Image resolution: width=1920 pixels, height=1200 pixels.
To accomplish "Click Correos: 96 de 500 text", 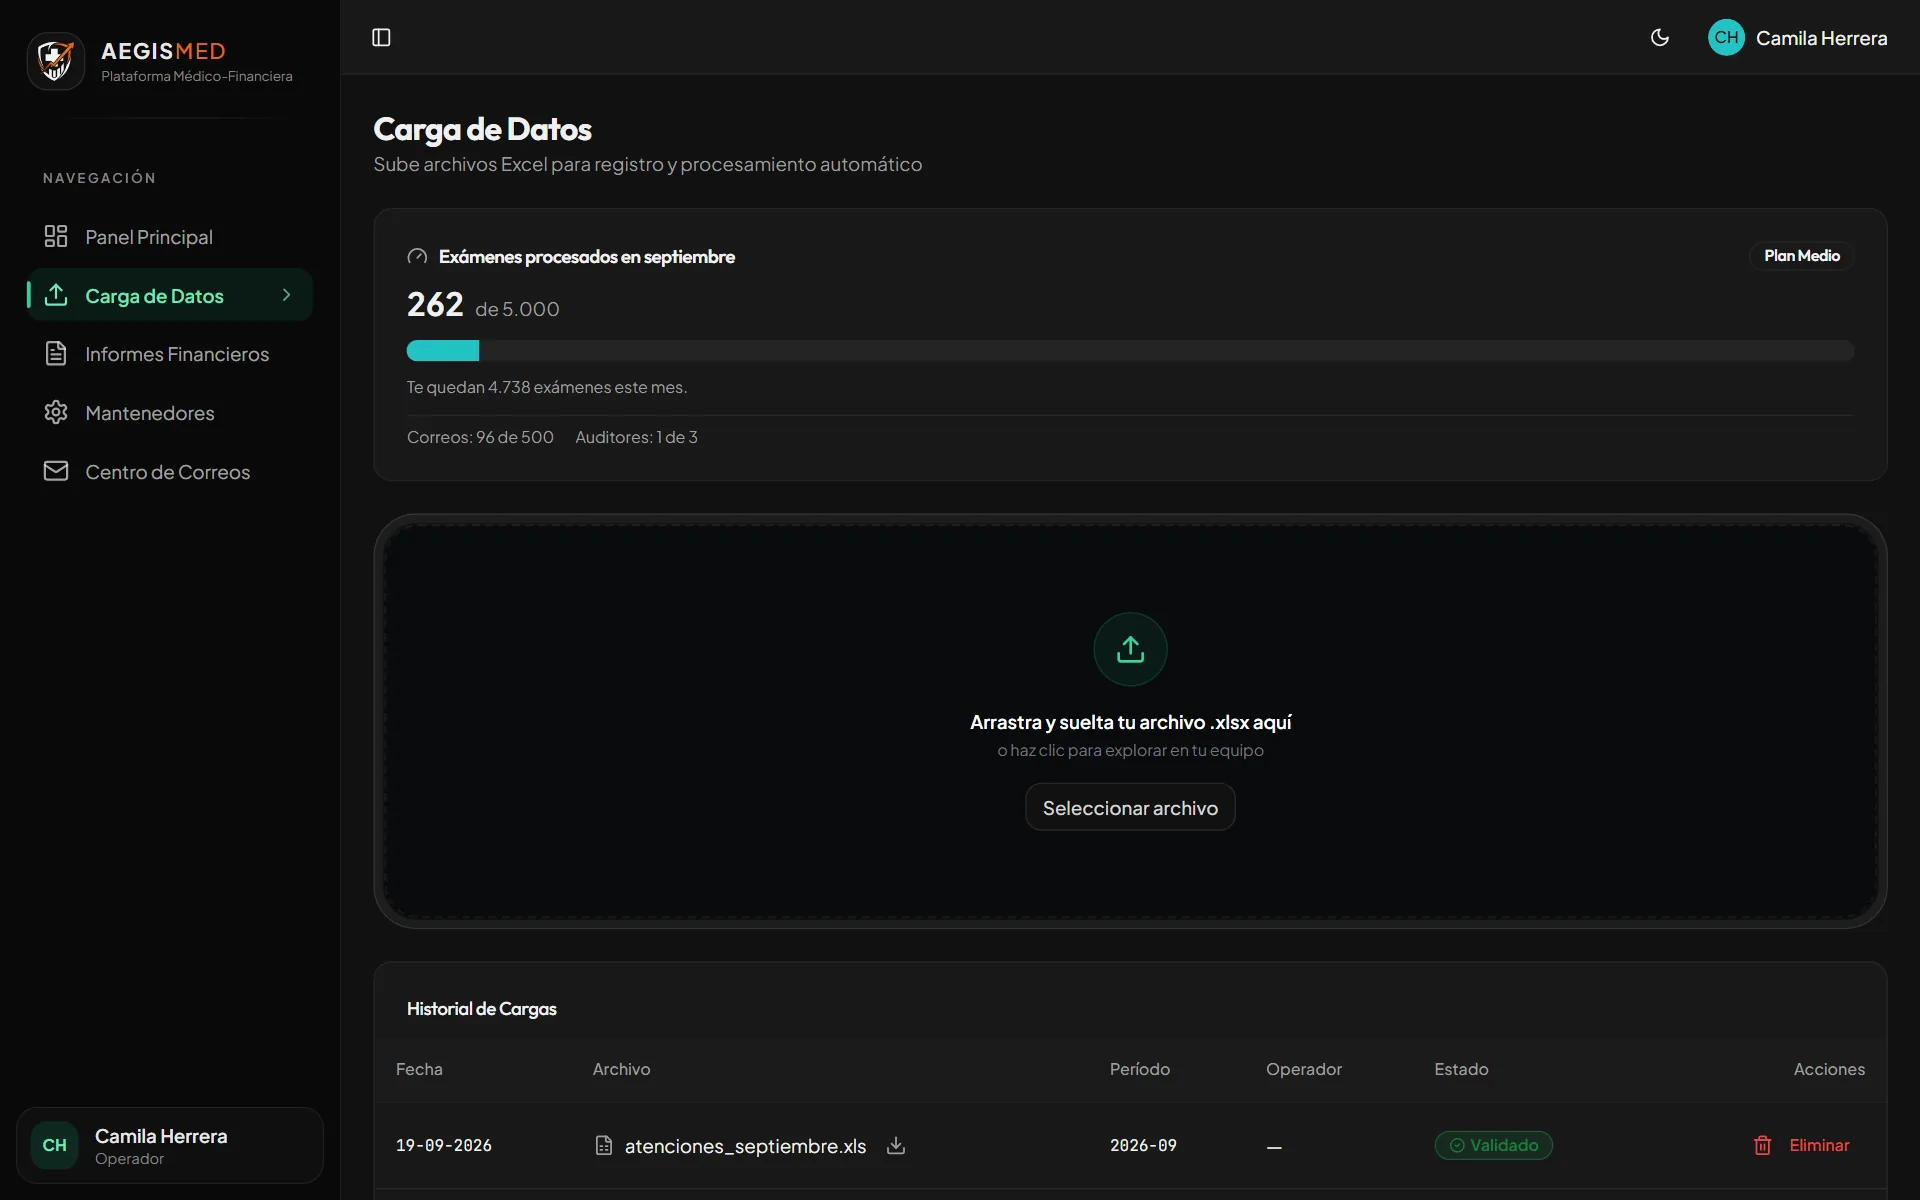I will [x=480, y=437].
